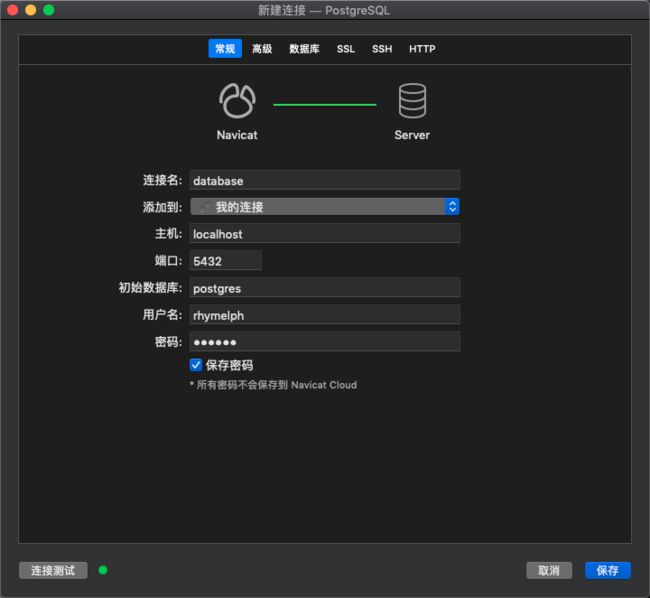Screen dimensions: 650x598
Task: Click the 端口 field showing 5432
Action: (226, 261)
